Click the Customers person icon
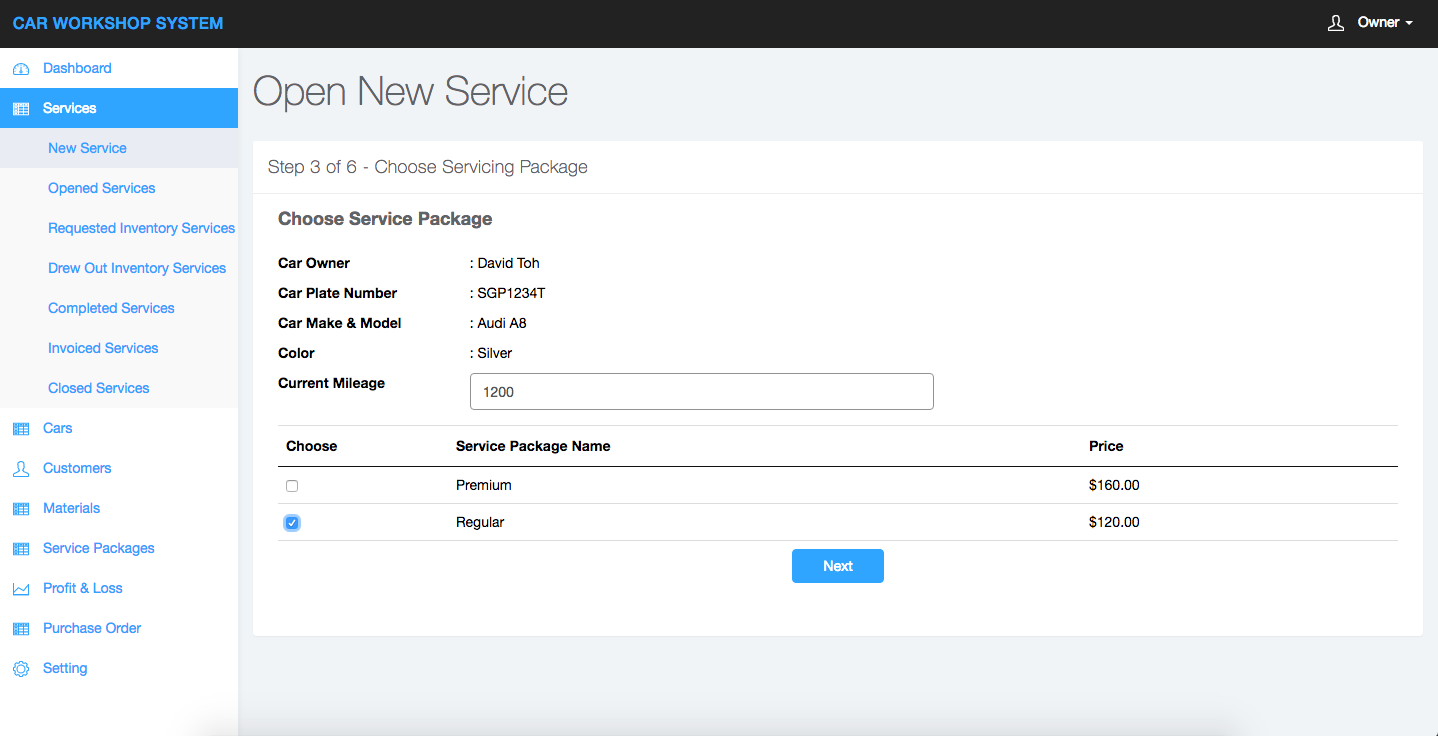Screen dimensions: 1438x736 point(21,469)
